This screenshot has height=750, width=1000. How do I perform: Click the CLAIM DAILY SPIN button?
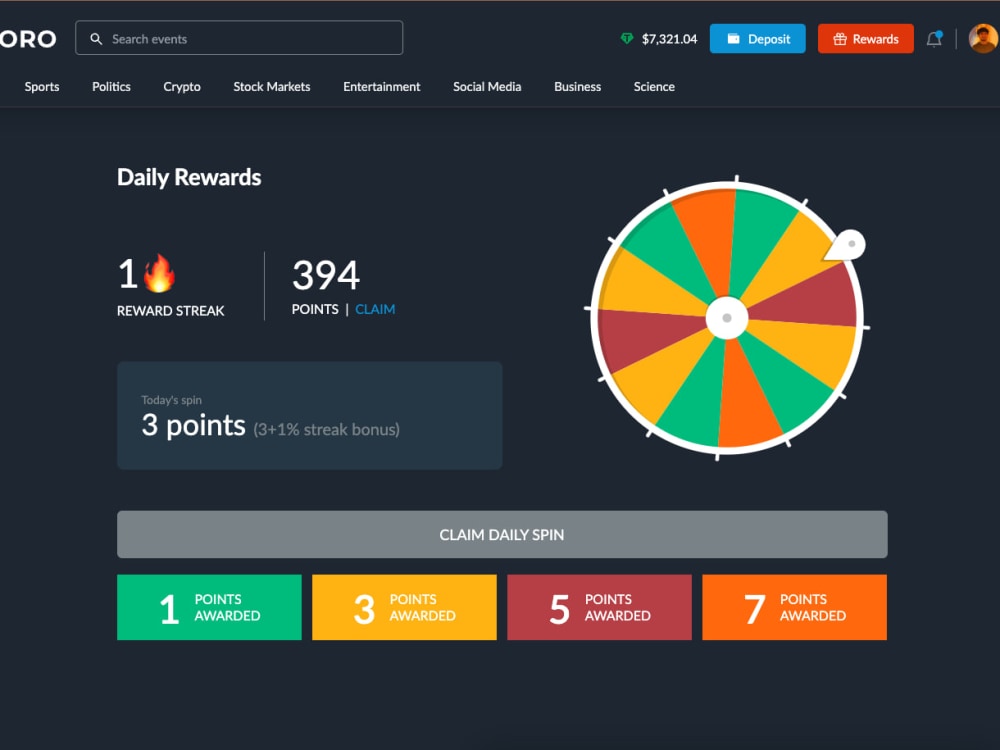click(x=502, y=534)
